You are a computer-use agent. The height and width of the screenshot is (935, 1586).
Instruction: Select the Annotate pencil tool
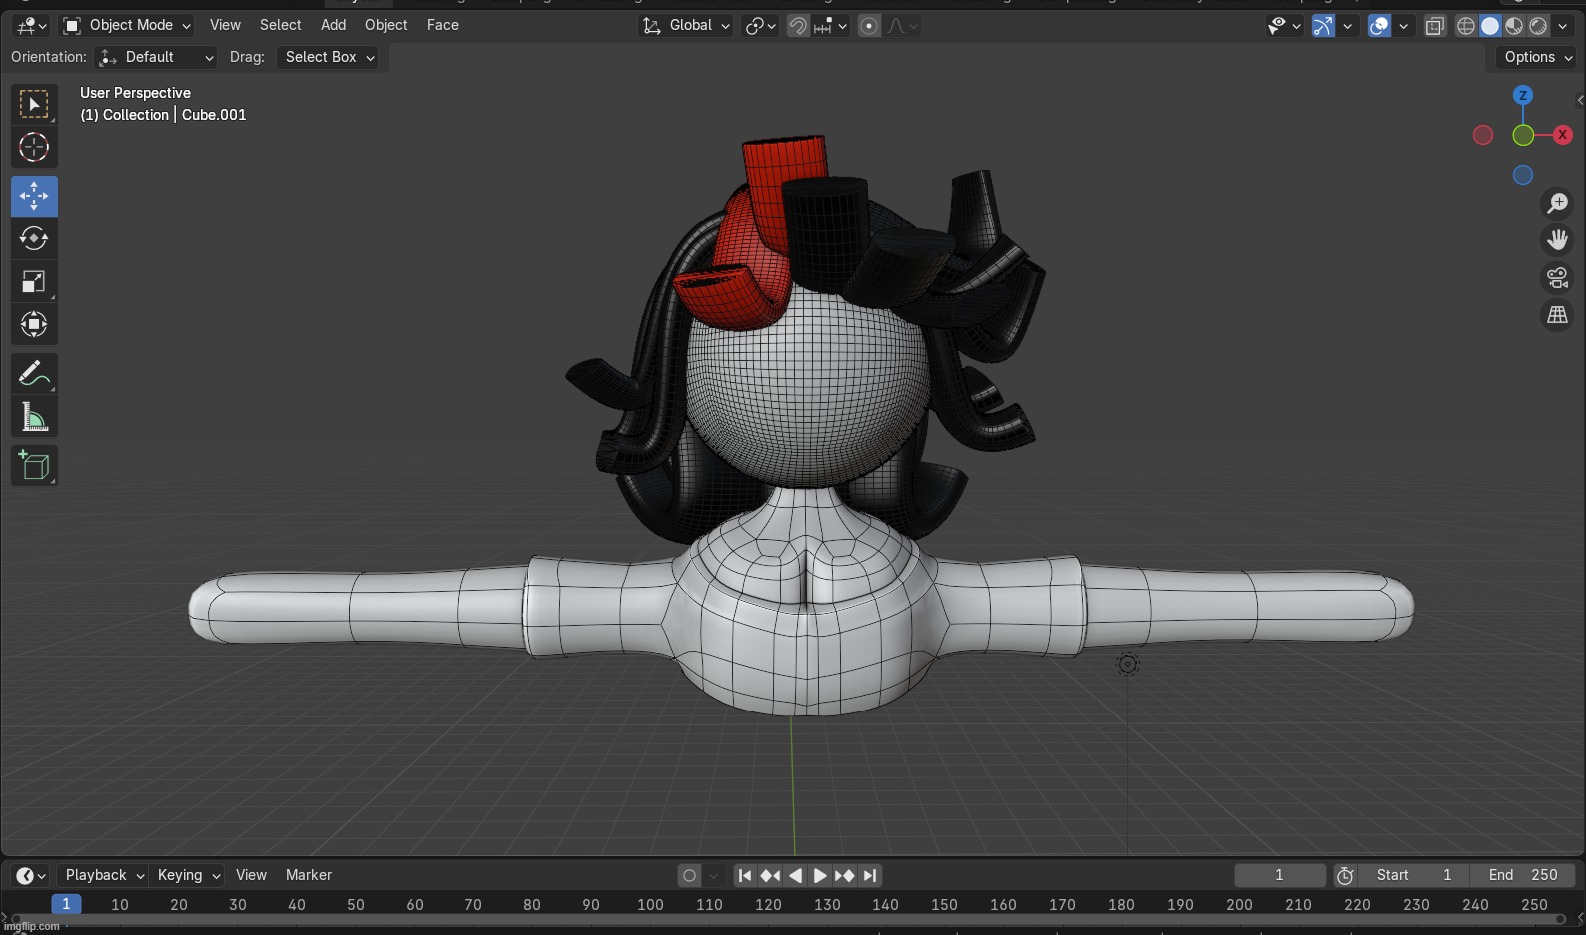(34, 374)
